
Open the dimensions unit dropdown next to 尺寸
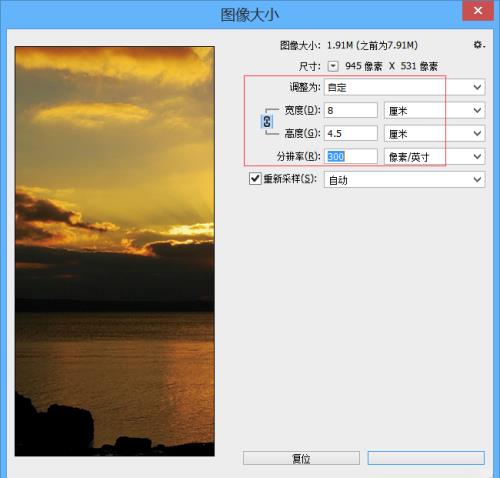333,66
